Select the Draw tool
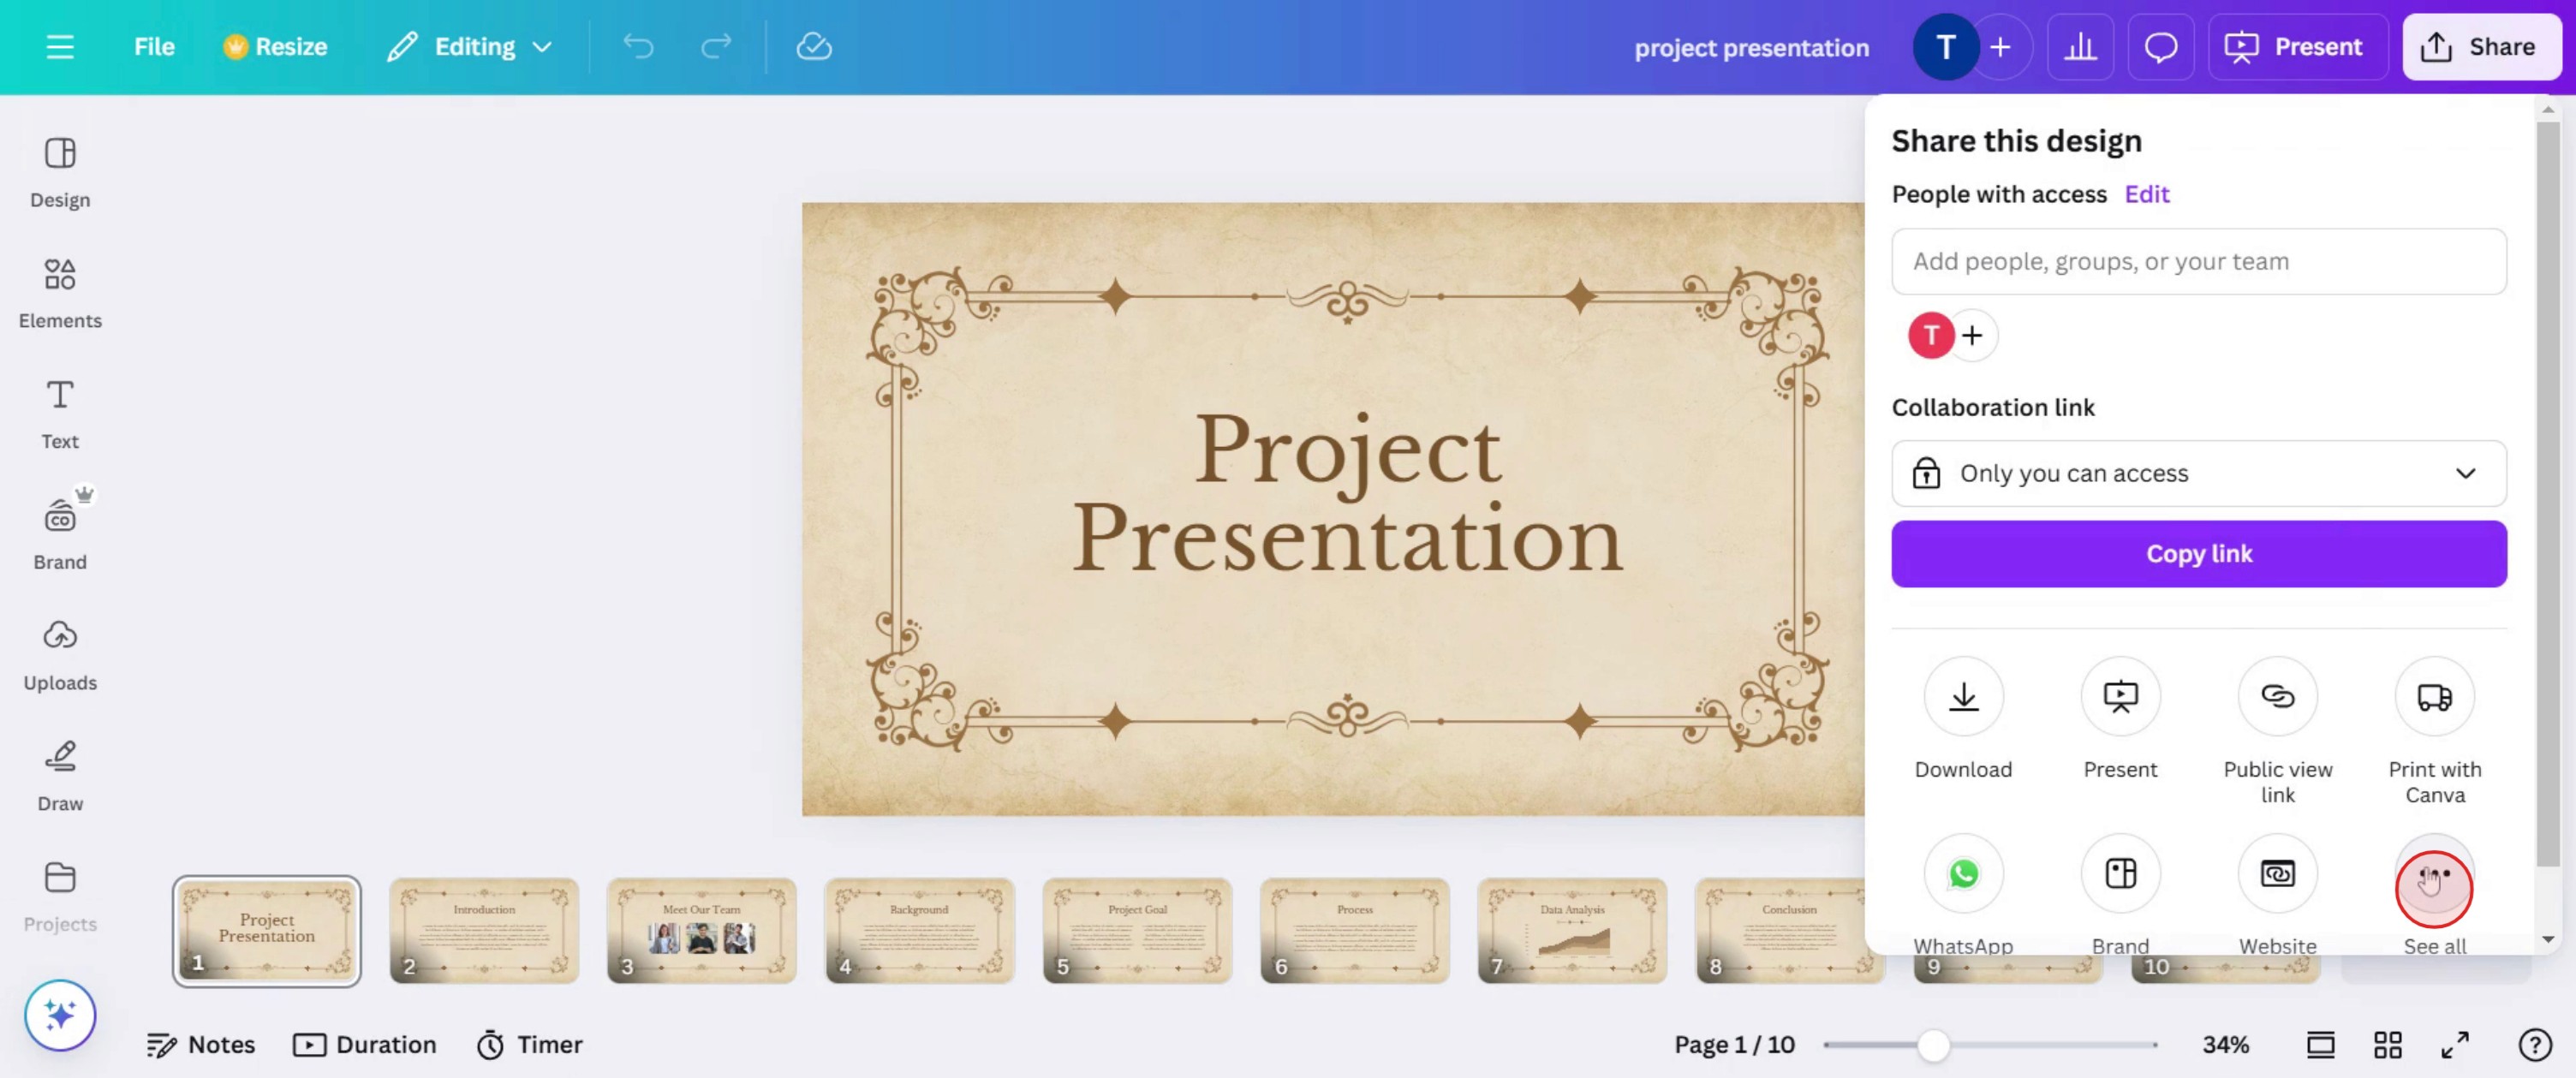 (60, 775)
